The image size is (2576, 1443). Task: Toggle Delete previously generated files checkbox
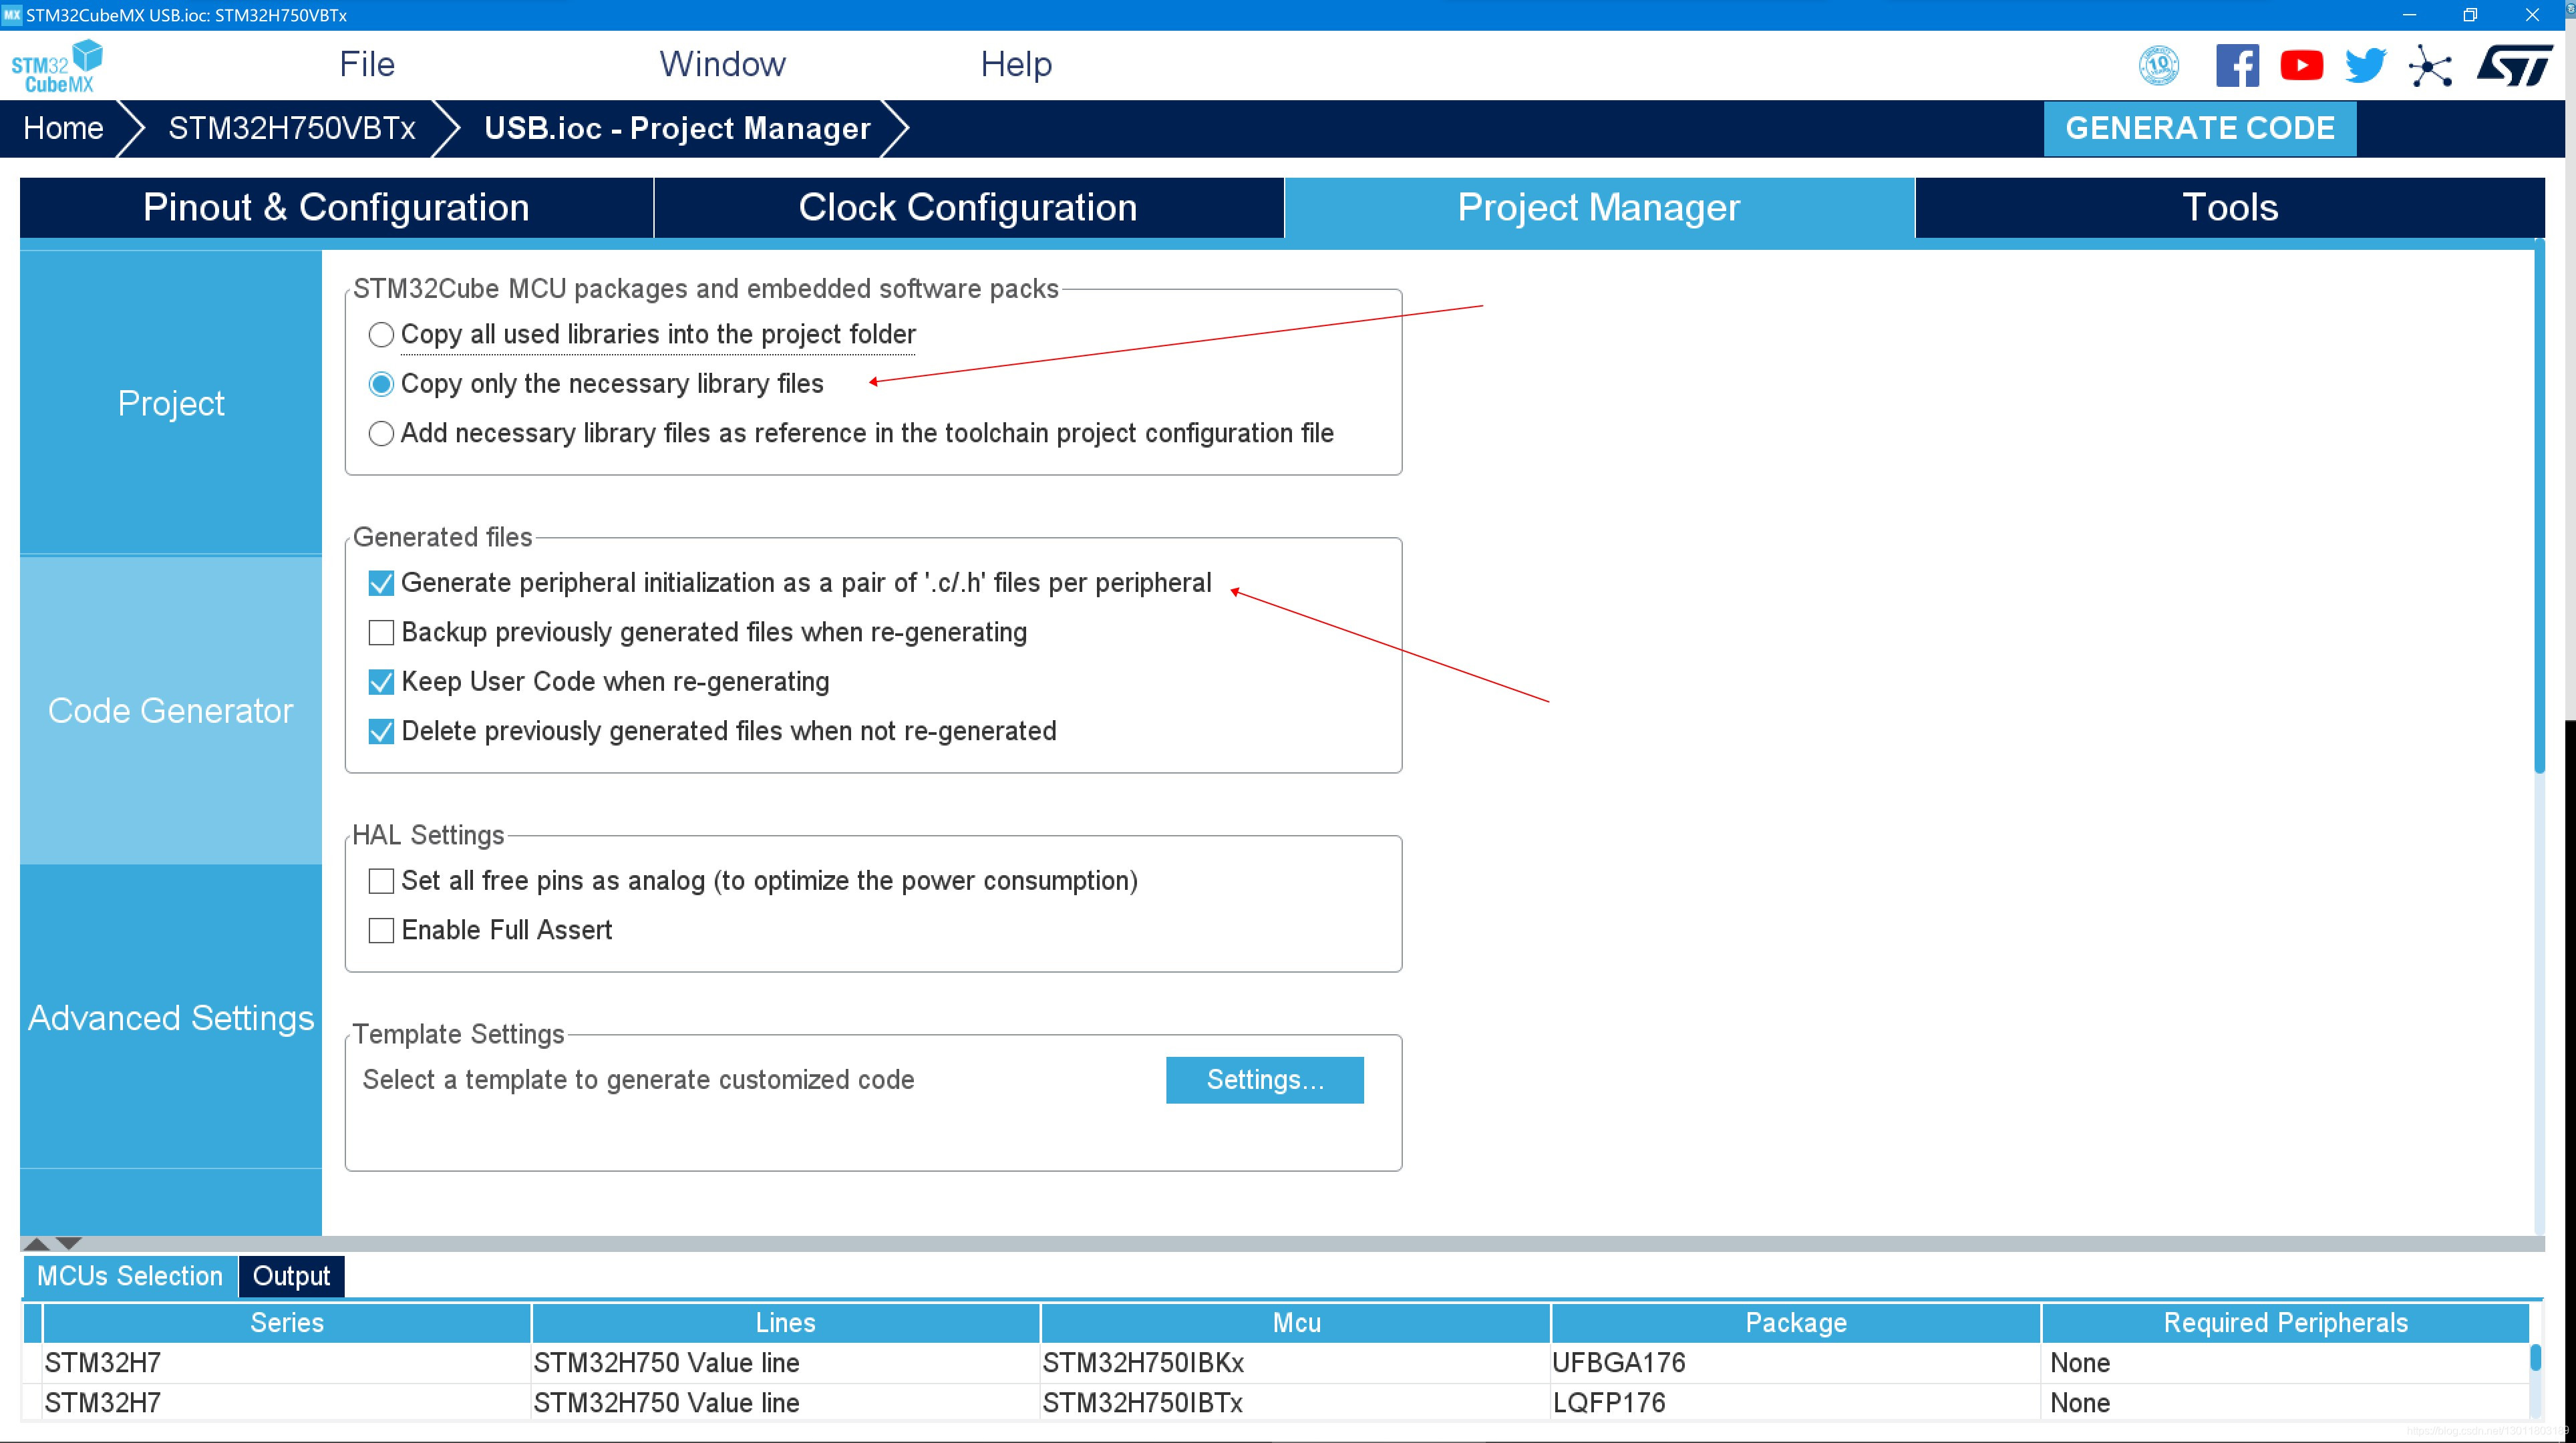coord(381,732)
